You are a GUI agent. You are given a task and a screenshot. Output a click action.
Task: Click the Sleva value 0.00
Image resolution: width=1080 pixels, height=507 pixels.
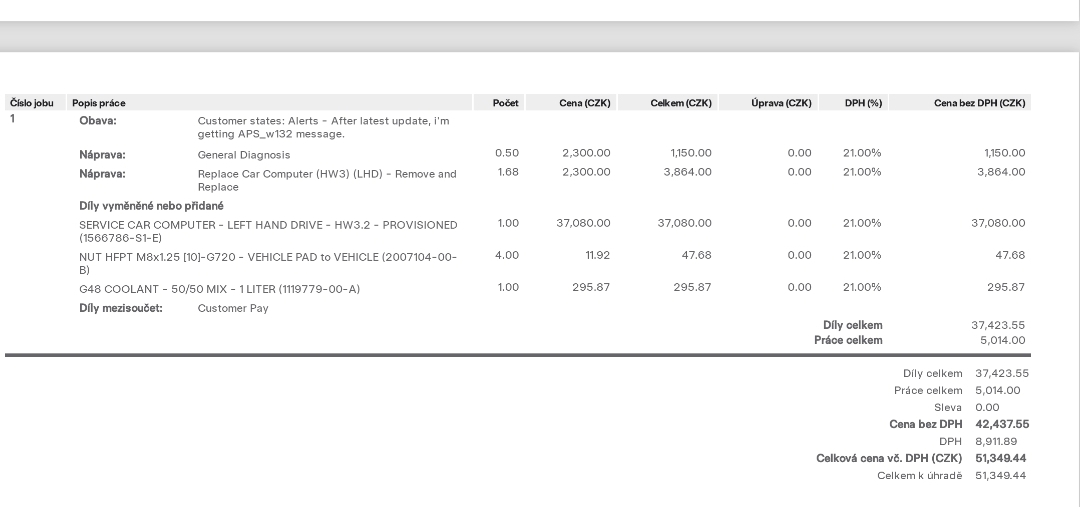tap(987, 407)
